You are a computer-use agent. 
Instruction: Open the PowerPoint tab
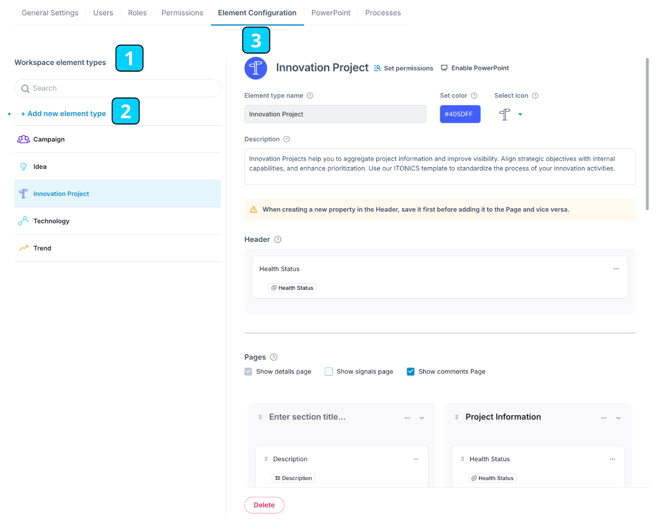pyautogui.click(x=331, y=13)
